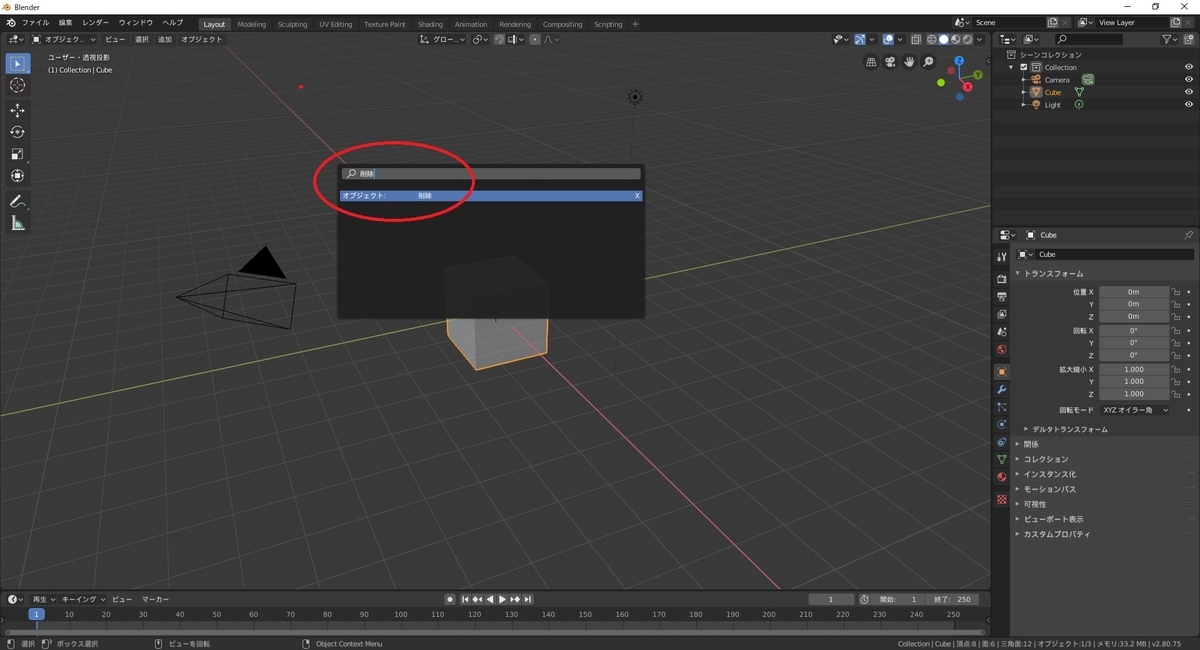Open the Texture properties checker tab
1200x650 pixels.
[x=1002, y=499]
